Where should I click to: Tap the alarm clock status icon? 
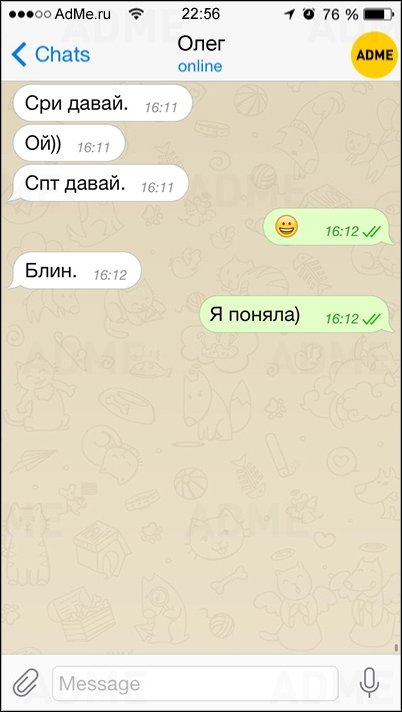tap(309, 14)
